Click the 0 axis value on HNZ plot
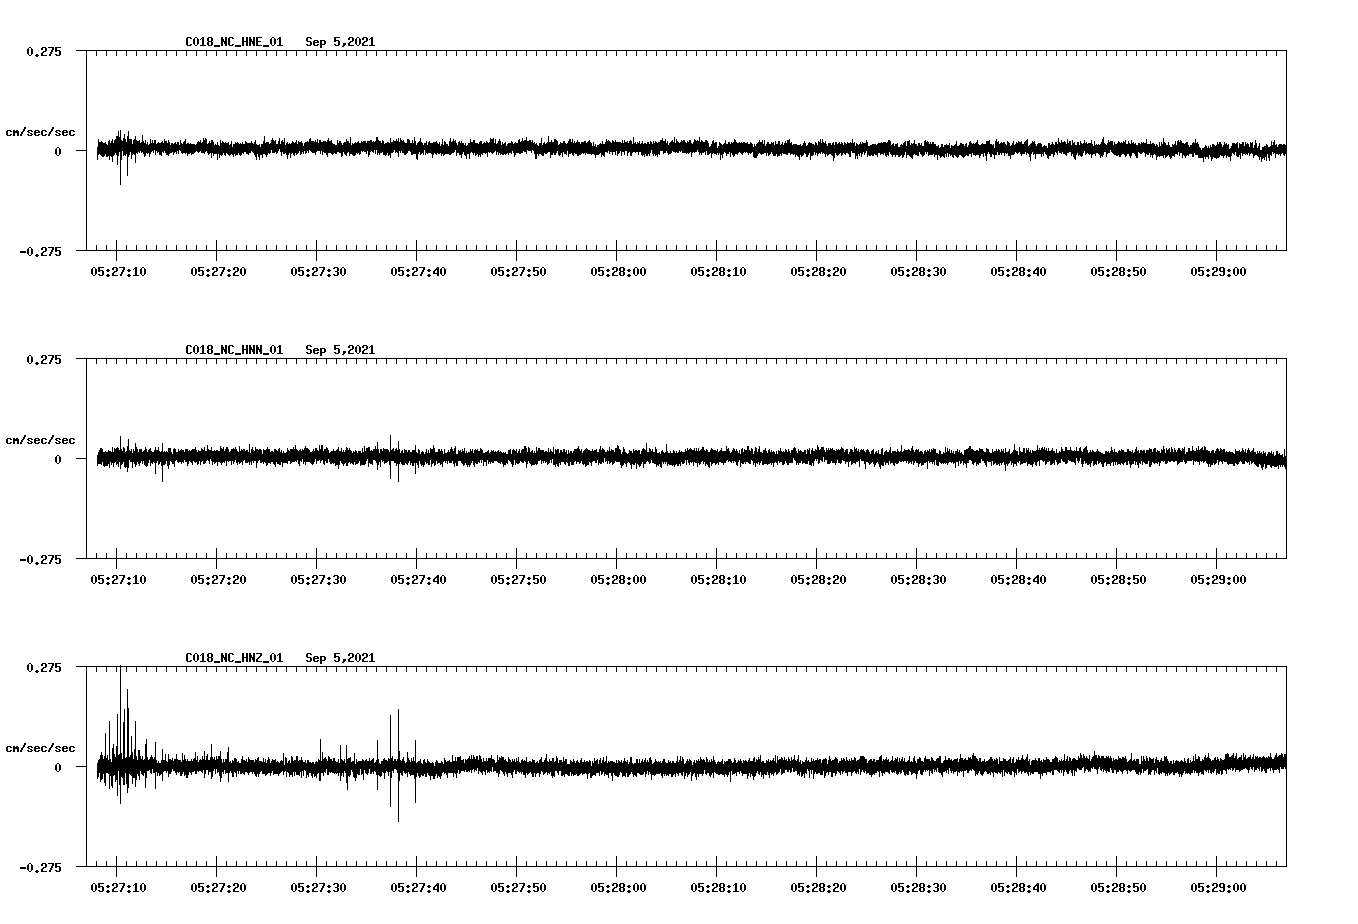Screen dimensions: 1358x924 point(57,767)
